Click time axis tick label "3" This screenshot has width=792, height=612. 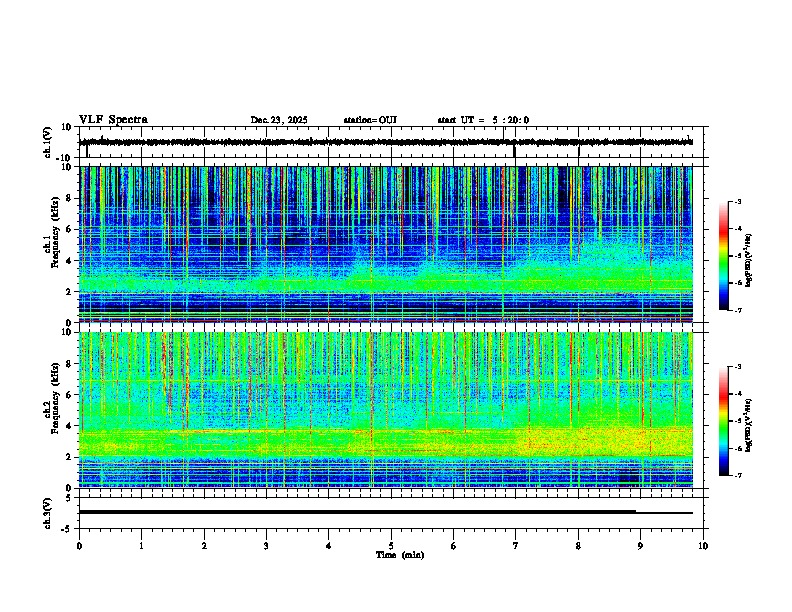point(266,546)
